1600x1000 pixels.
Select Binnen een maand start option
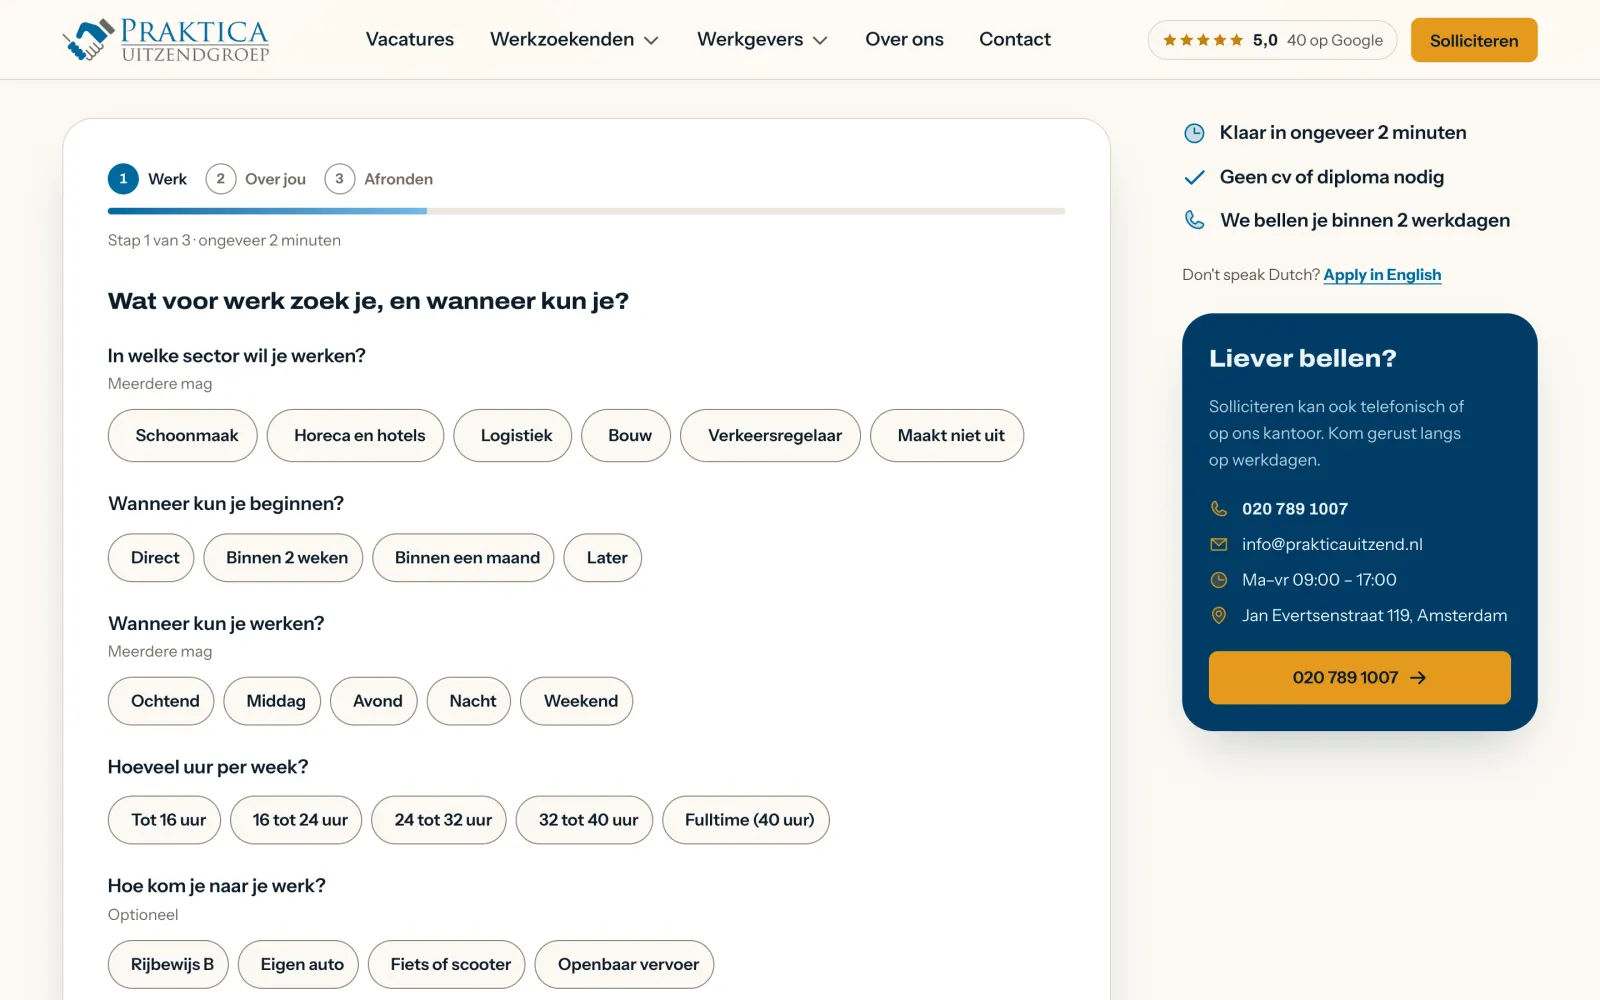tap(463, 558)
